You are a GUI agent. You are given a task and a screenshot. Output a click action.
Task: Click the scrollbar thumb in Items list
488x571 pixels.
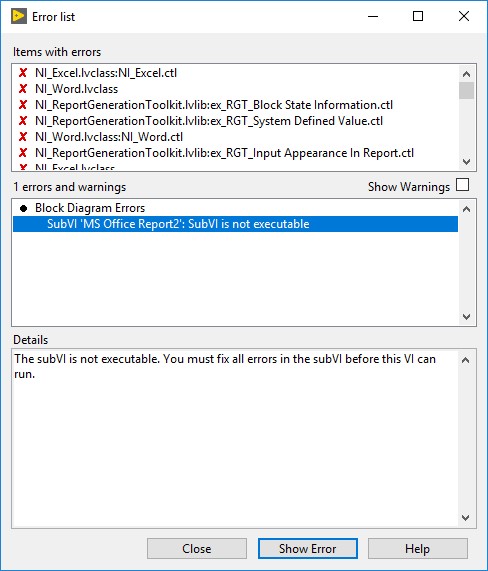click(x=466, y=90)
